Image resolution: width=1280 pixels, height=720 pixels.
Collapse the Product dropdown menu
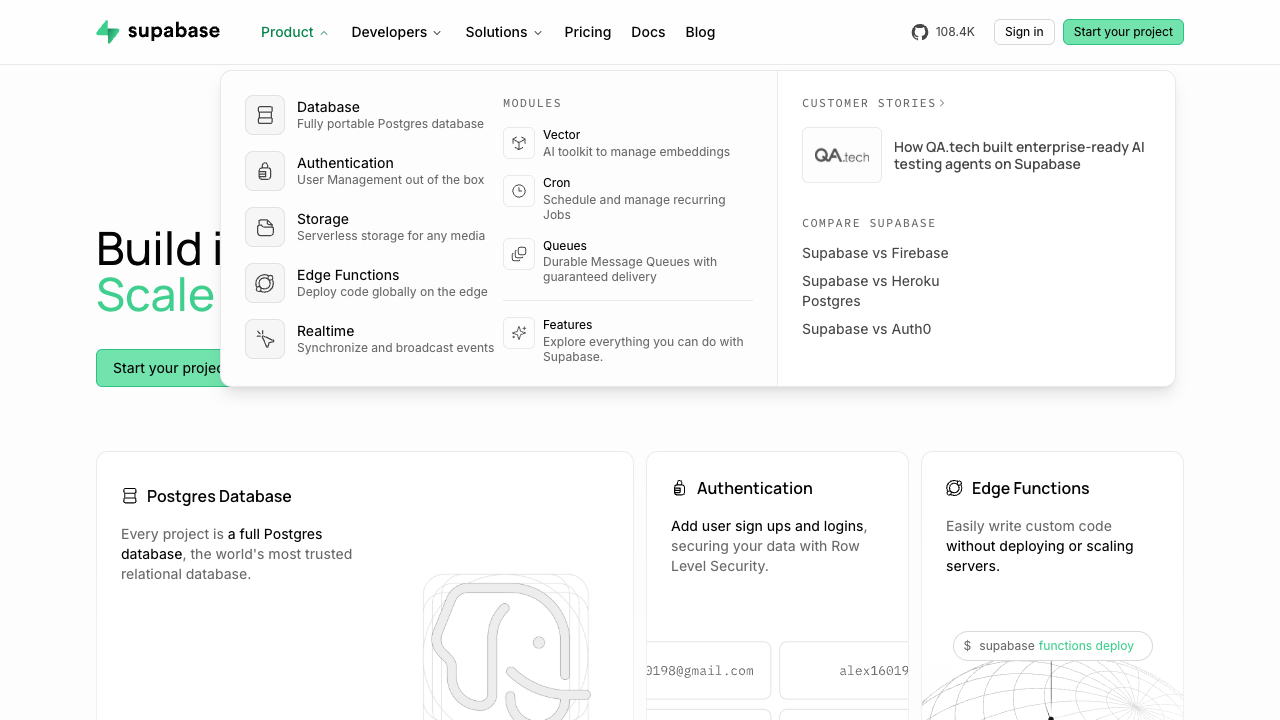click(x=294, y=32)
